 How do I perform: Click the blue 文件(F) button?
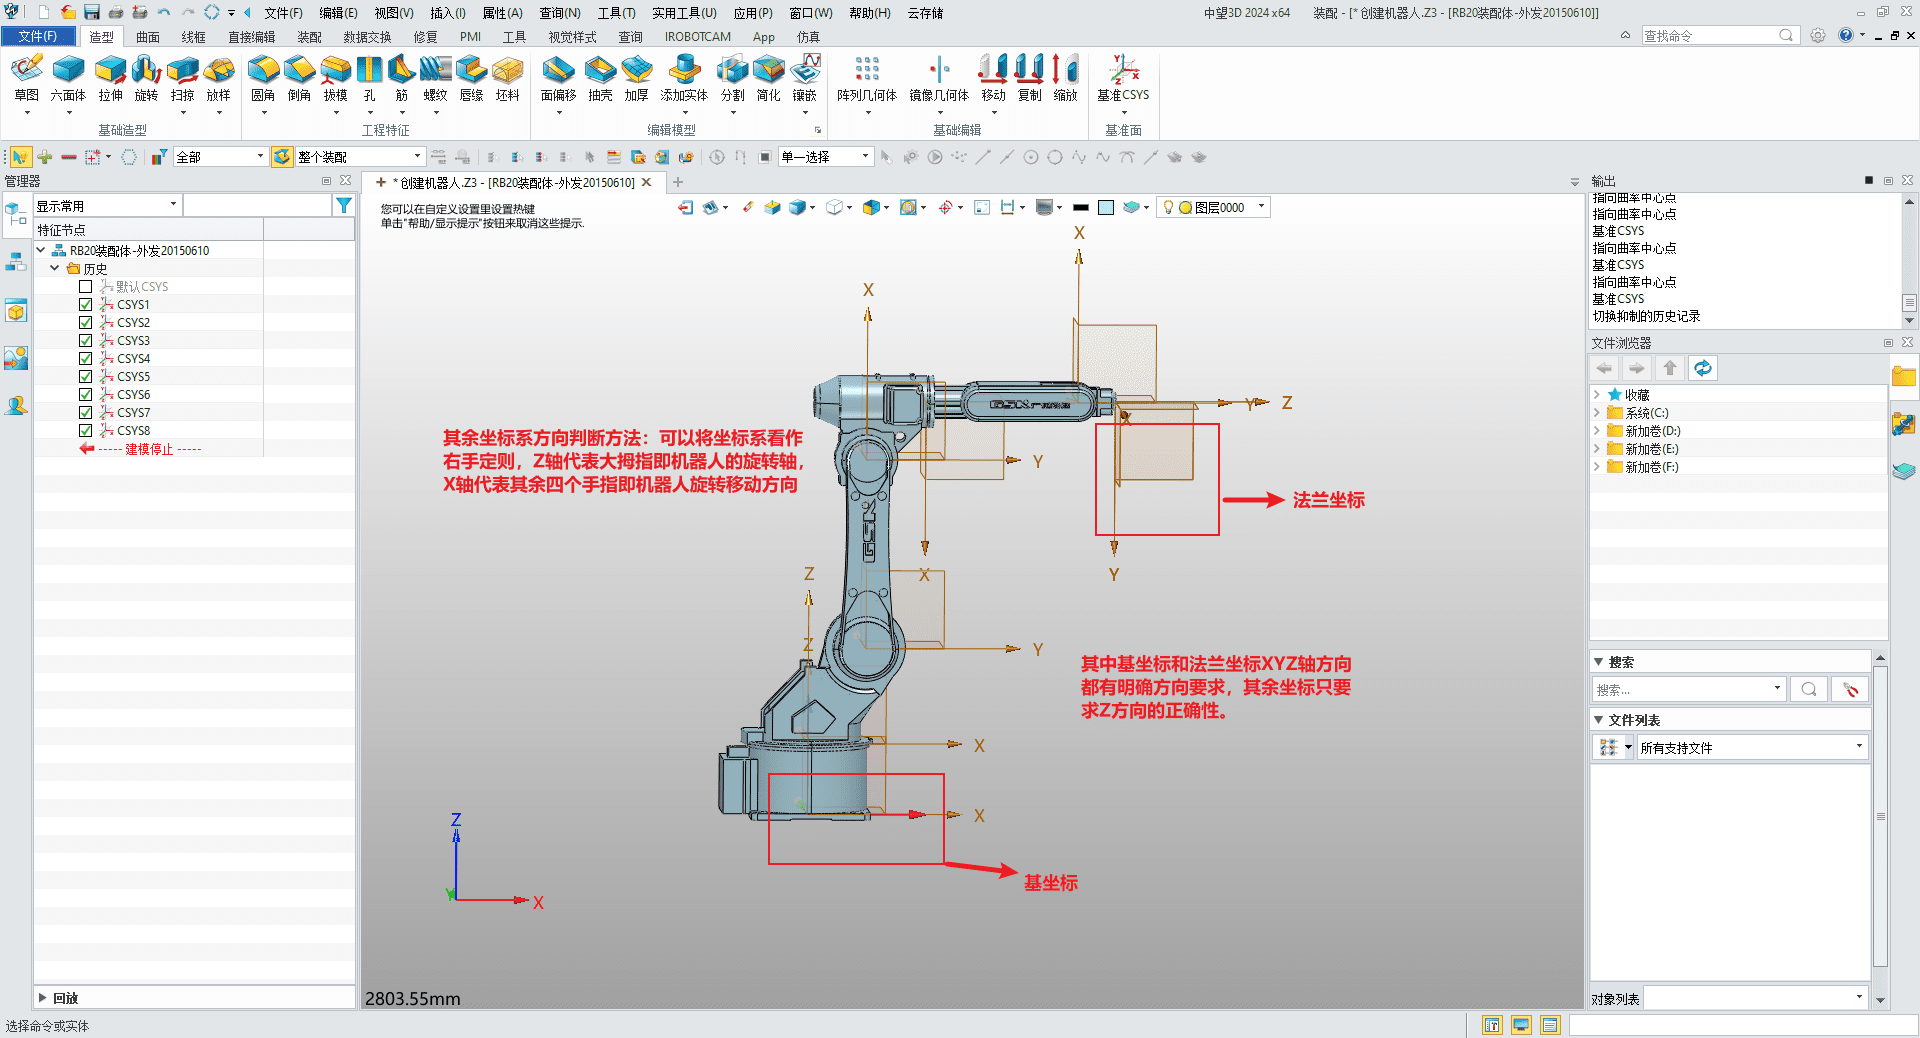38,36
